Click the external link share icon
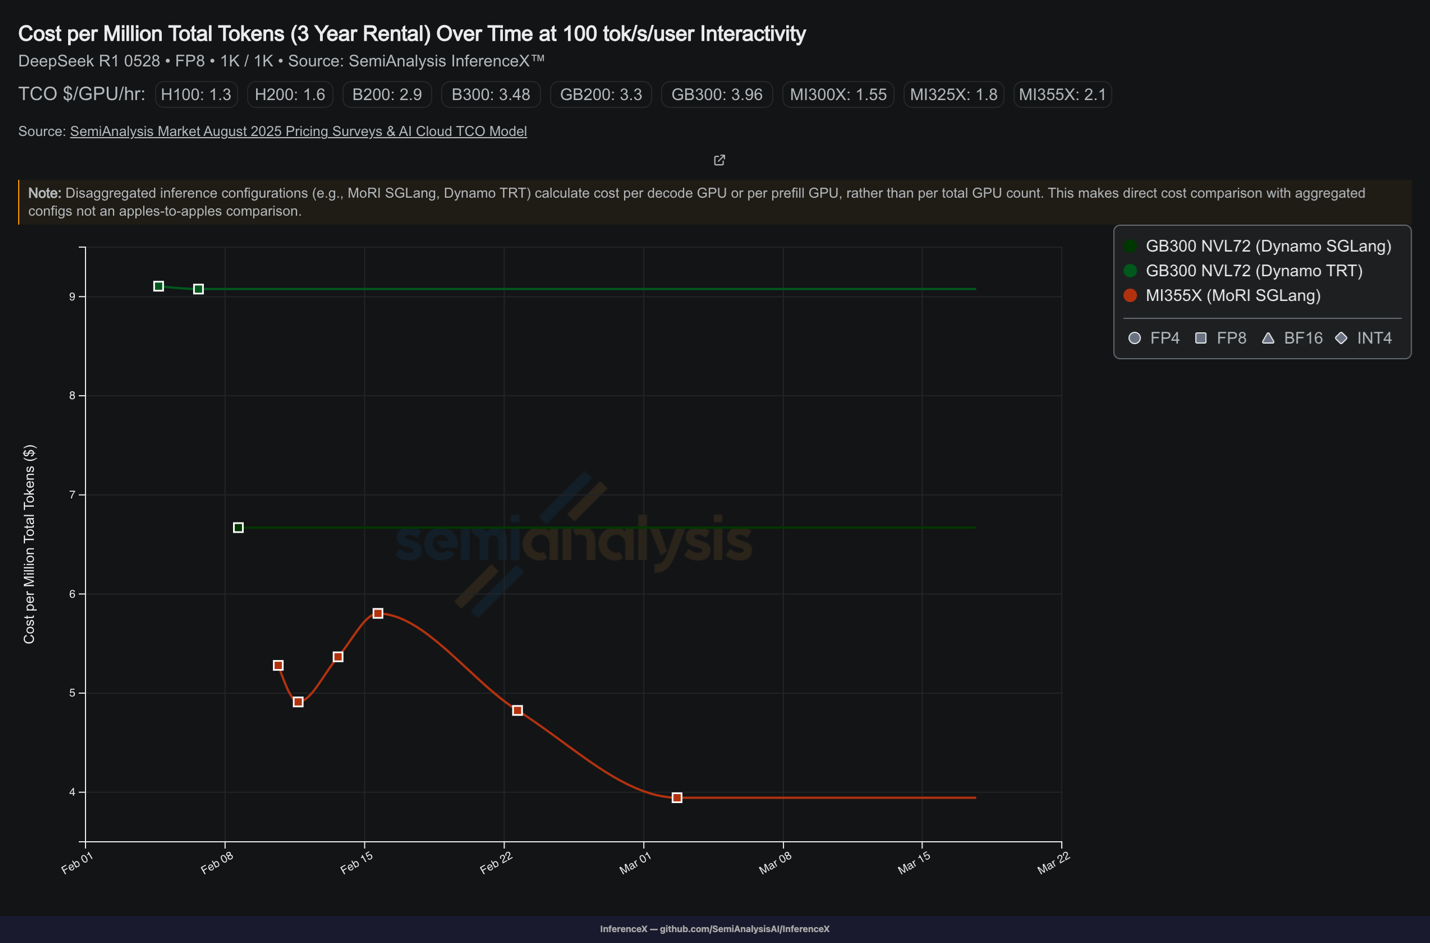The image size is (1430, 943). [718, 160]
